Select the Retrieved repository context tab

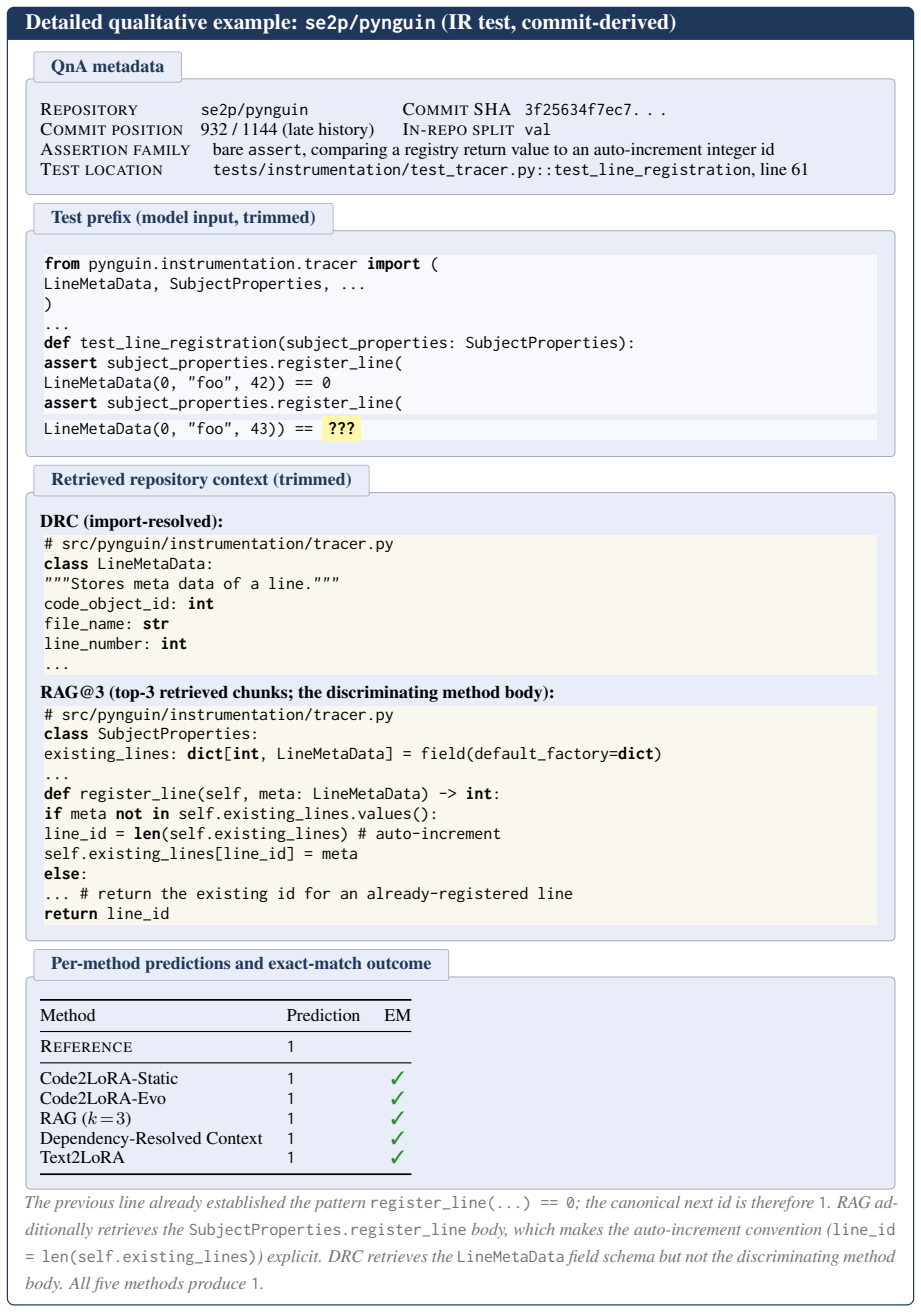[201, 480]
